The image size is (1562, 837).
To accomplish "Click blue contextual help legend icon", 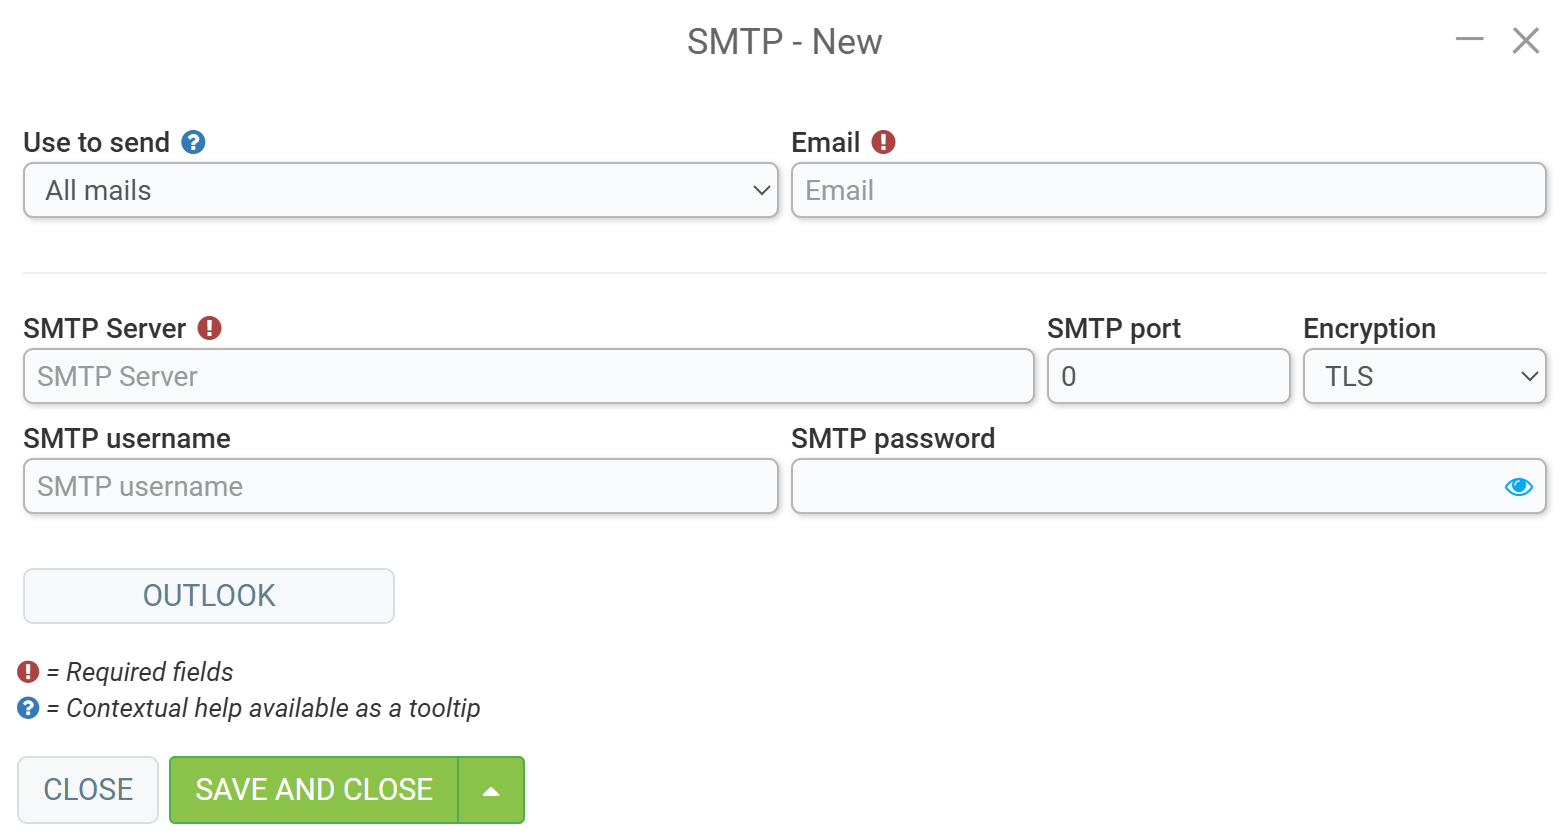I will (28, 708).
